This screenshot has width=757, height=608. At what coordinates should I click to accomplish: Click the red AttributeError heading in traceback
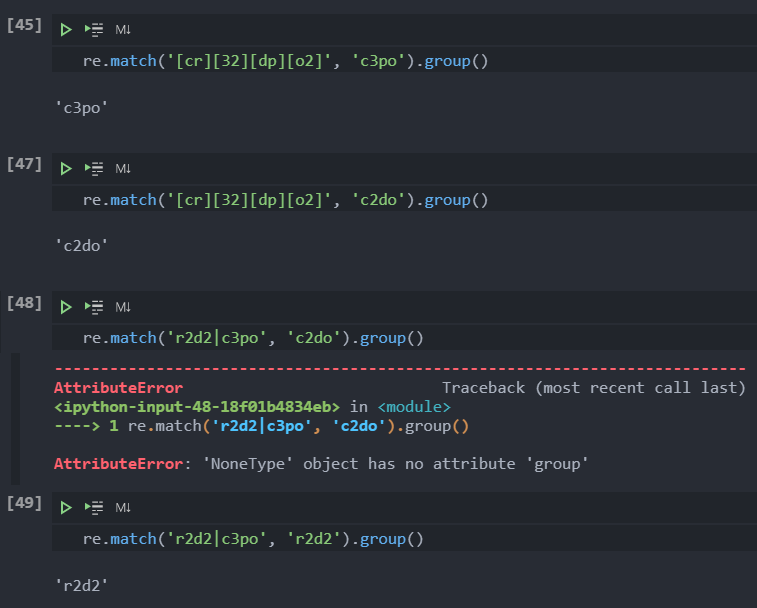point(118,388)
